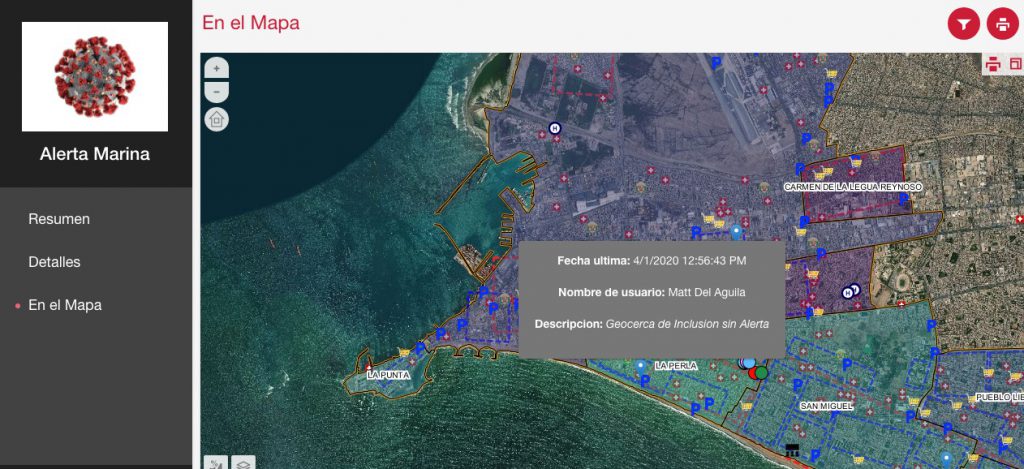
Task: Click the black building icon on the coast
Action: pyautogui.click(x=792, y=450)
